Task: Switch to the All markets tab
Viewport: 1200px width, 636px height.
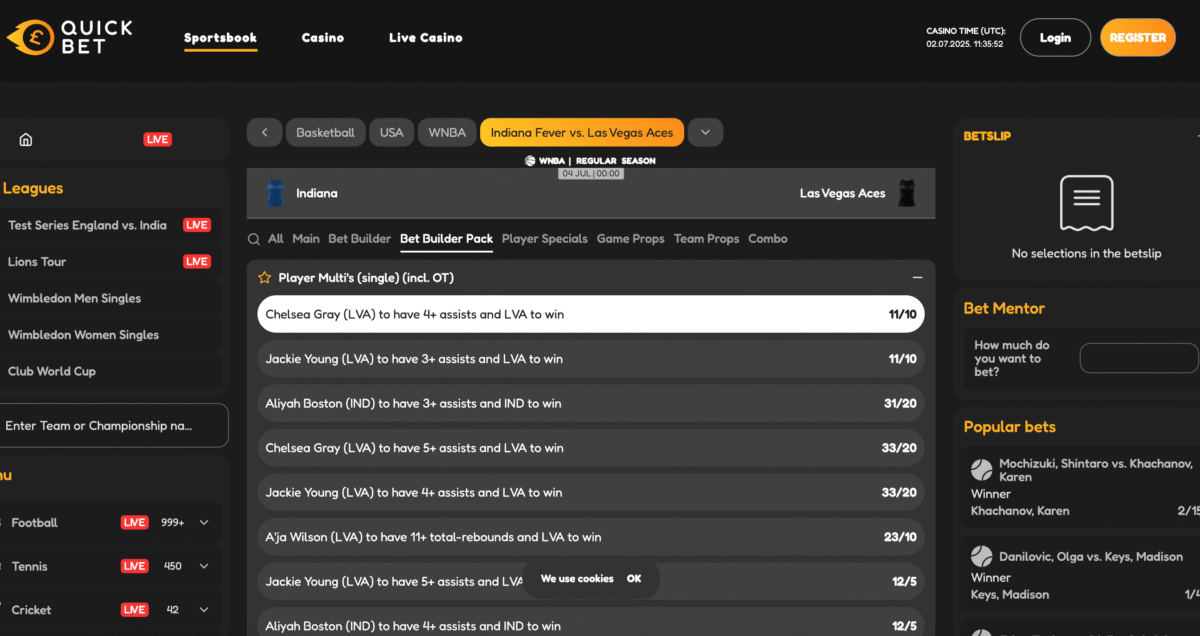Action: (x=276, y=239)
